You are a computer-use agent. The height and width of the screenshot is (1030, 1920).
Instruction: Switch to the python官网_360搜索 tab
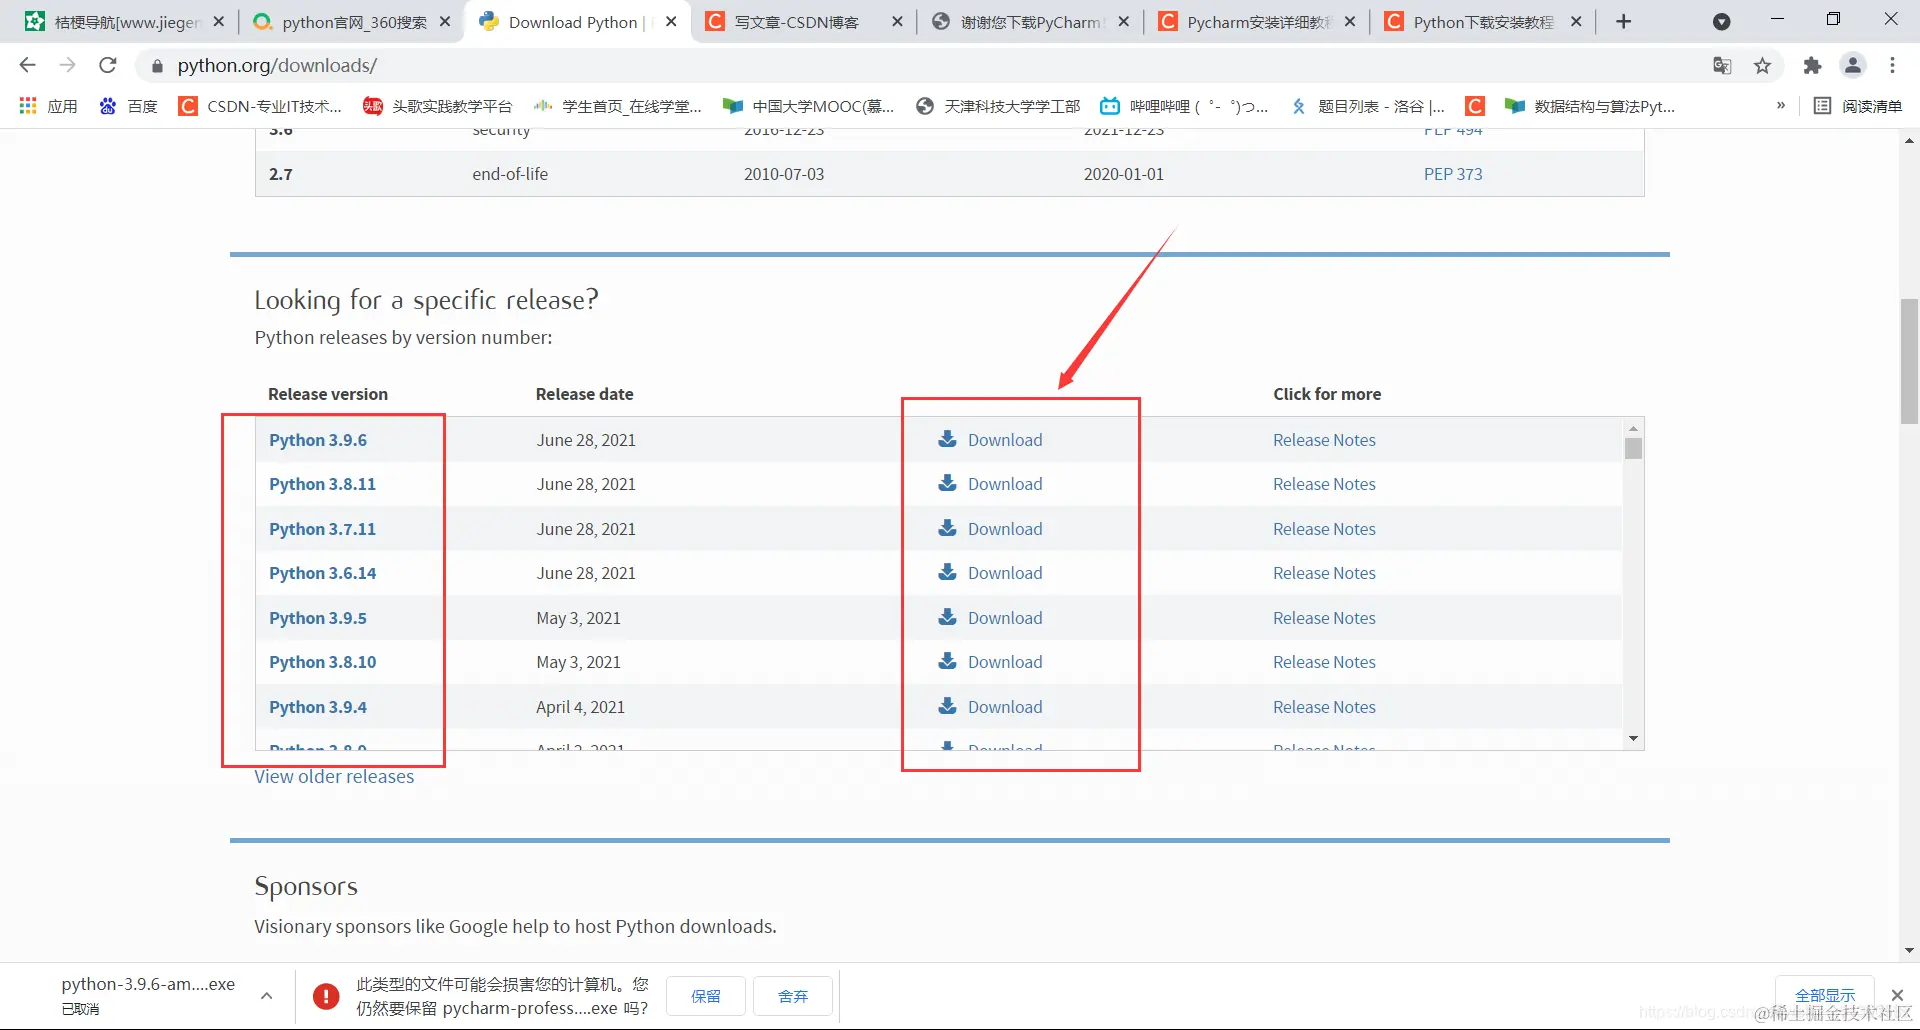(350, 22)
